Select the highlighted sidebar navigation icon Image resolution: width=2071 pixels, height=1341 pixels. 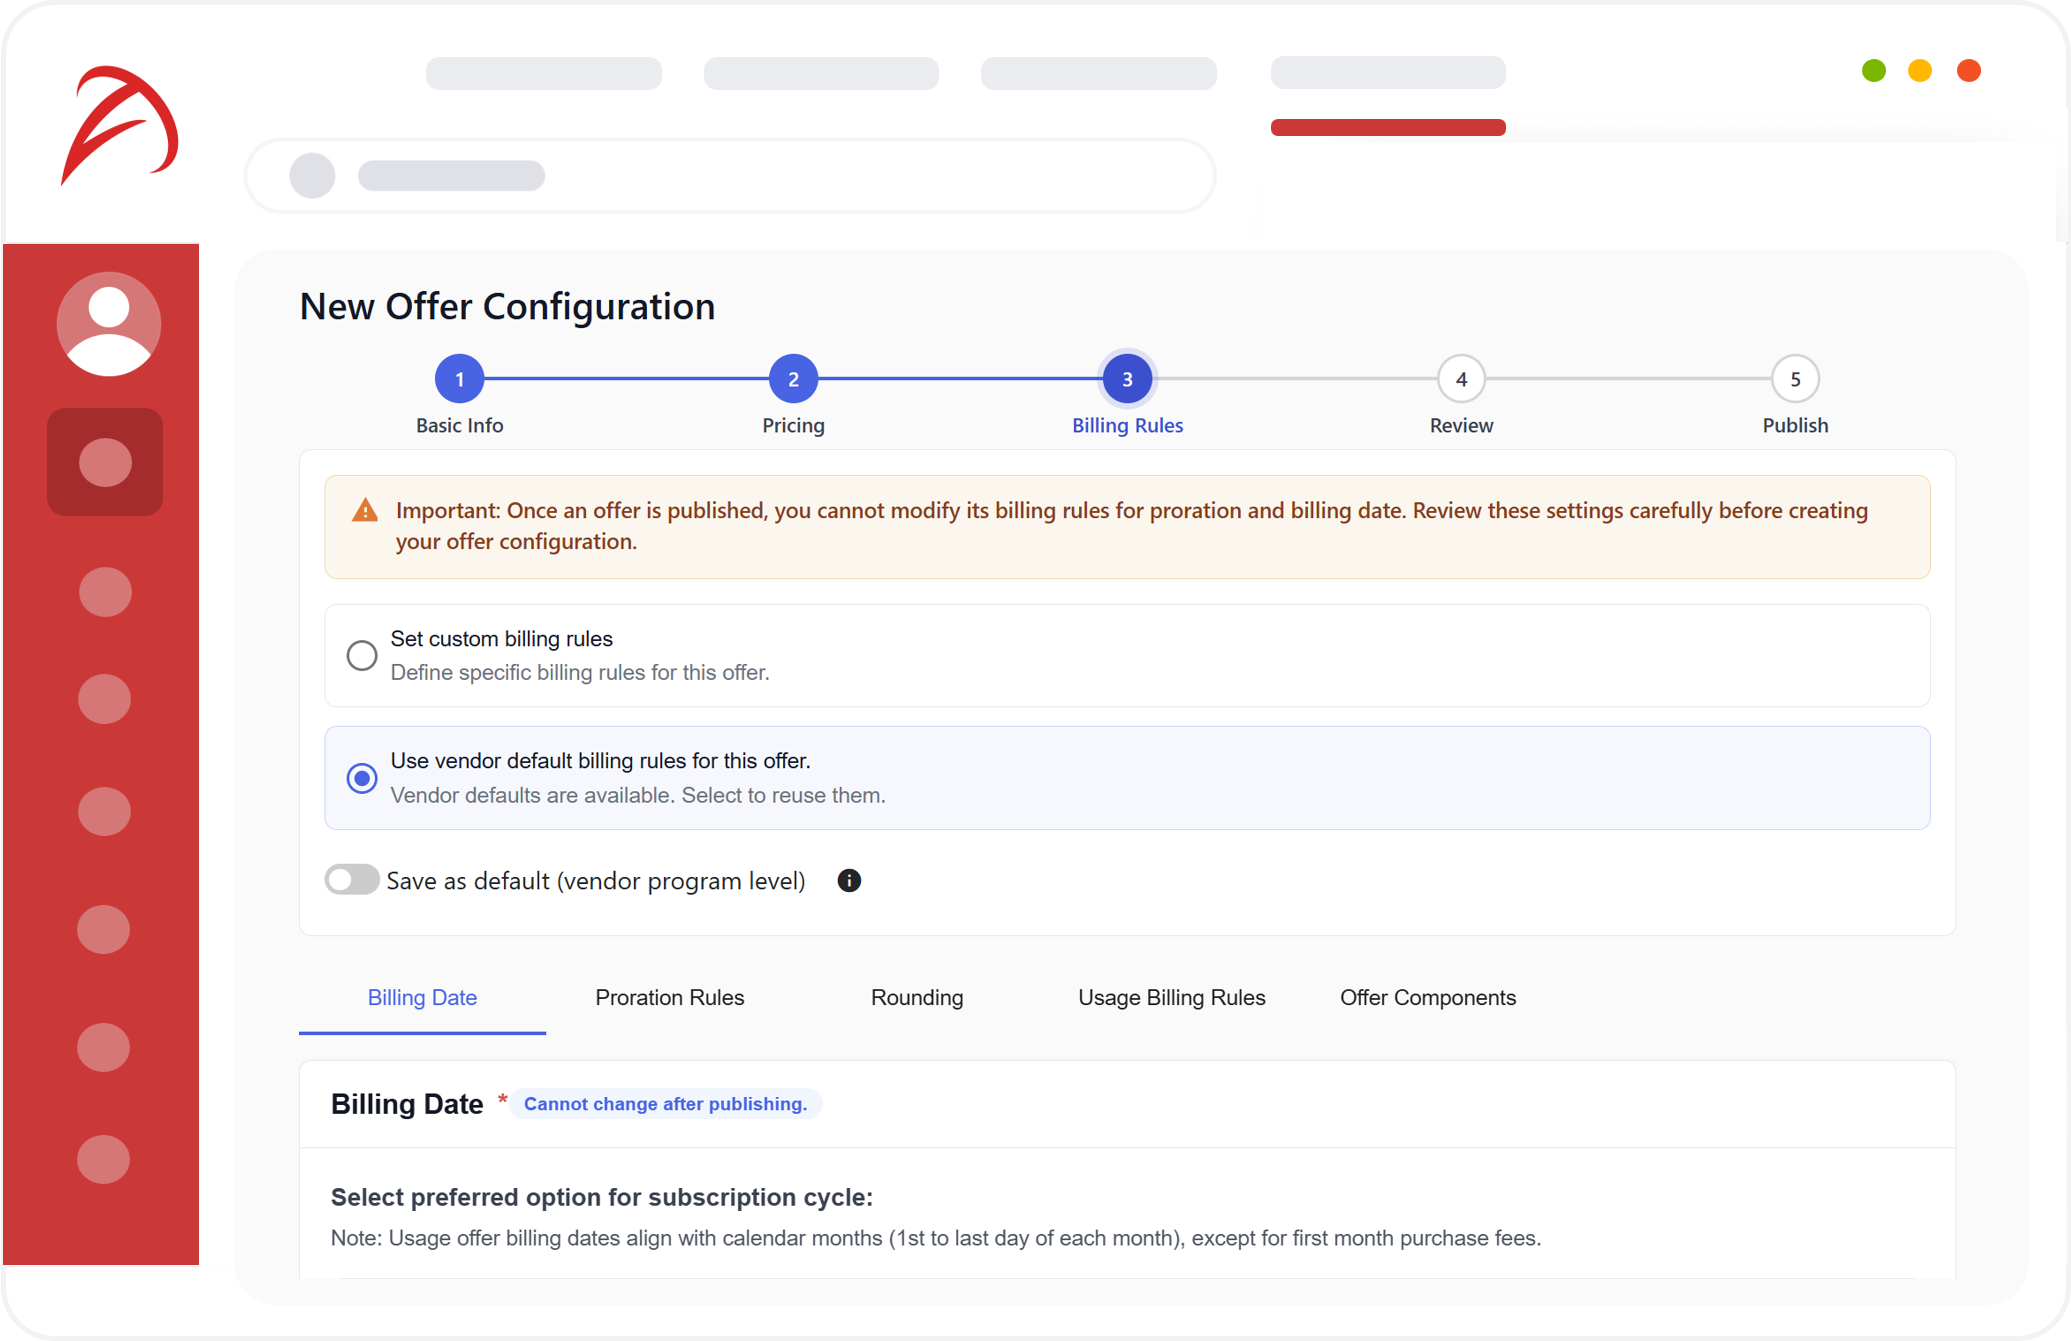click(x=104, y=462)
